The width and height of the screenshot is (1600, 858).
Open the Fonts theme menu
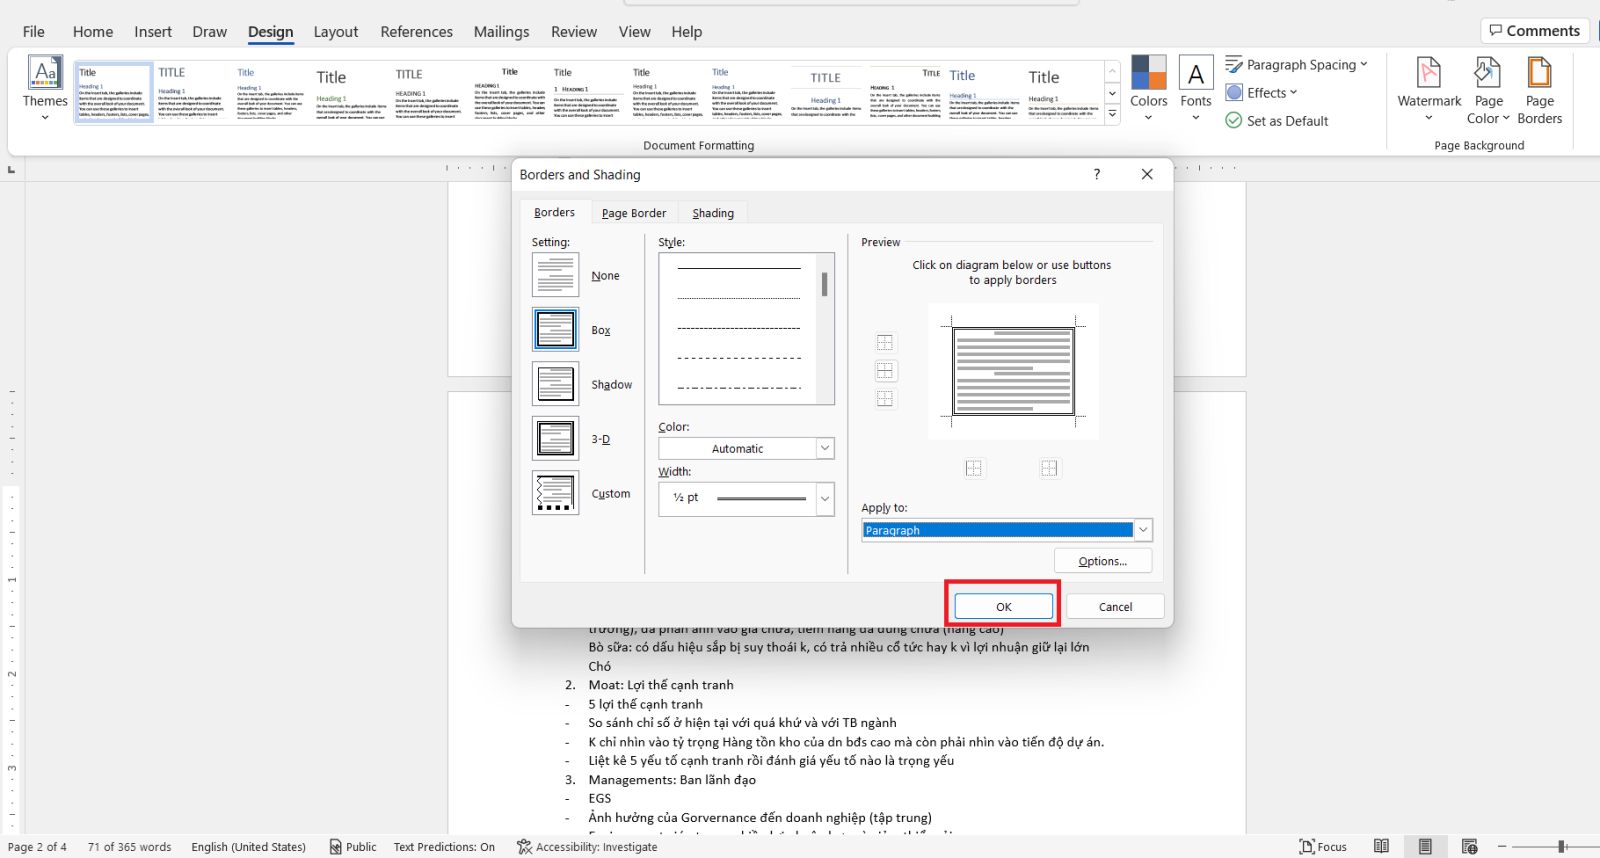tap(1196, 90)
